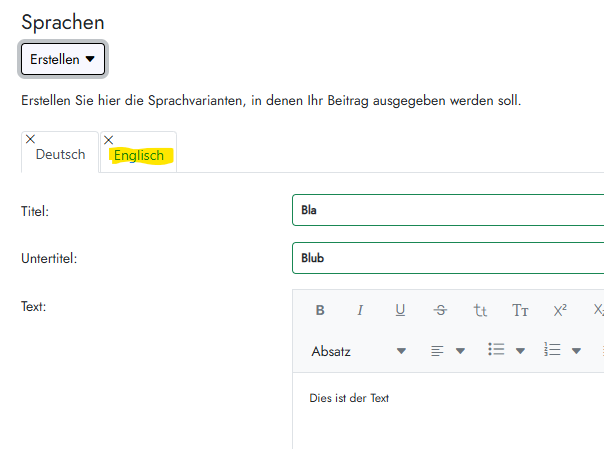The height and width of the screenshot is (449, 604).
Task: Open the Absatz paragraph style dropdown
Action: [358, 351]
